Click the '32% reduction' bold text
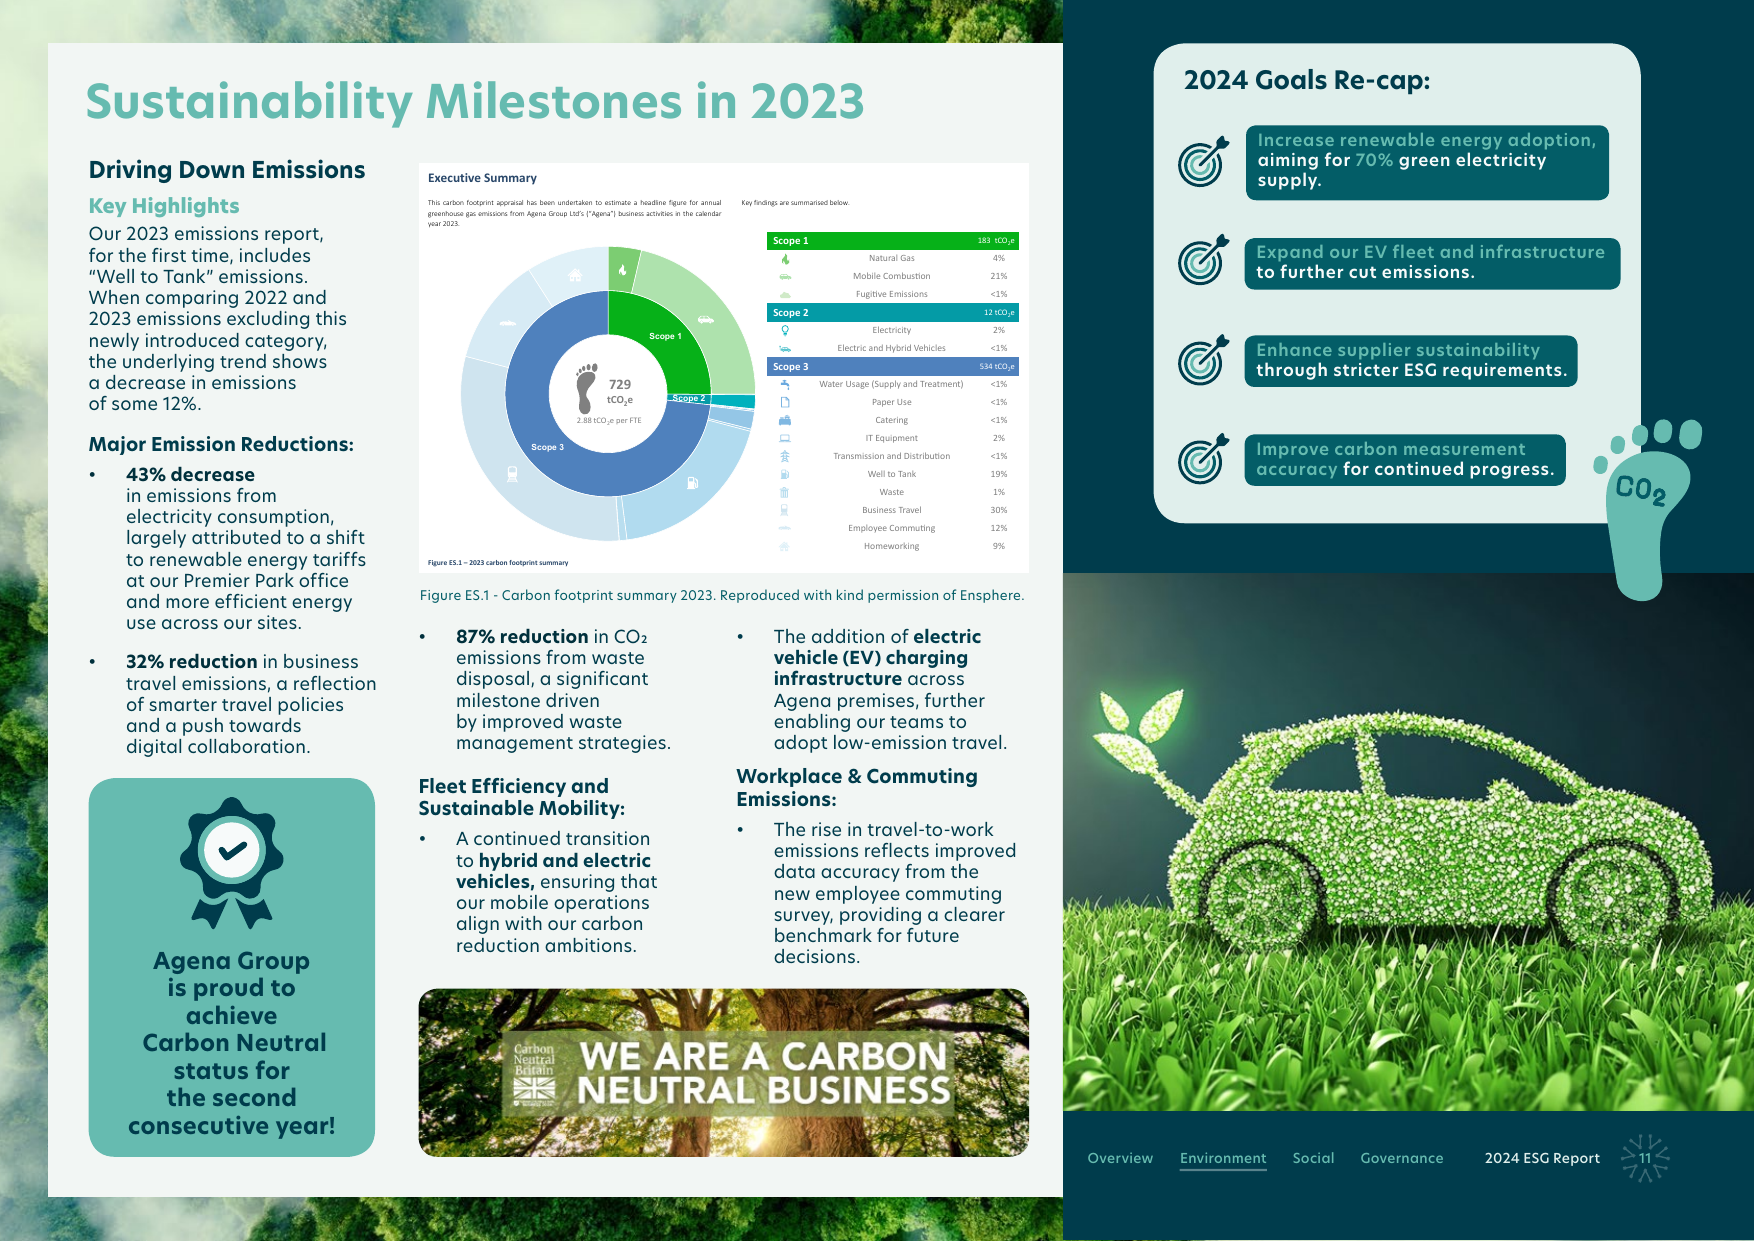The image size is (1754, 1241). click(x=192, y=661)
